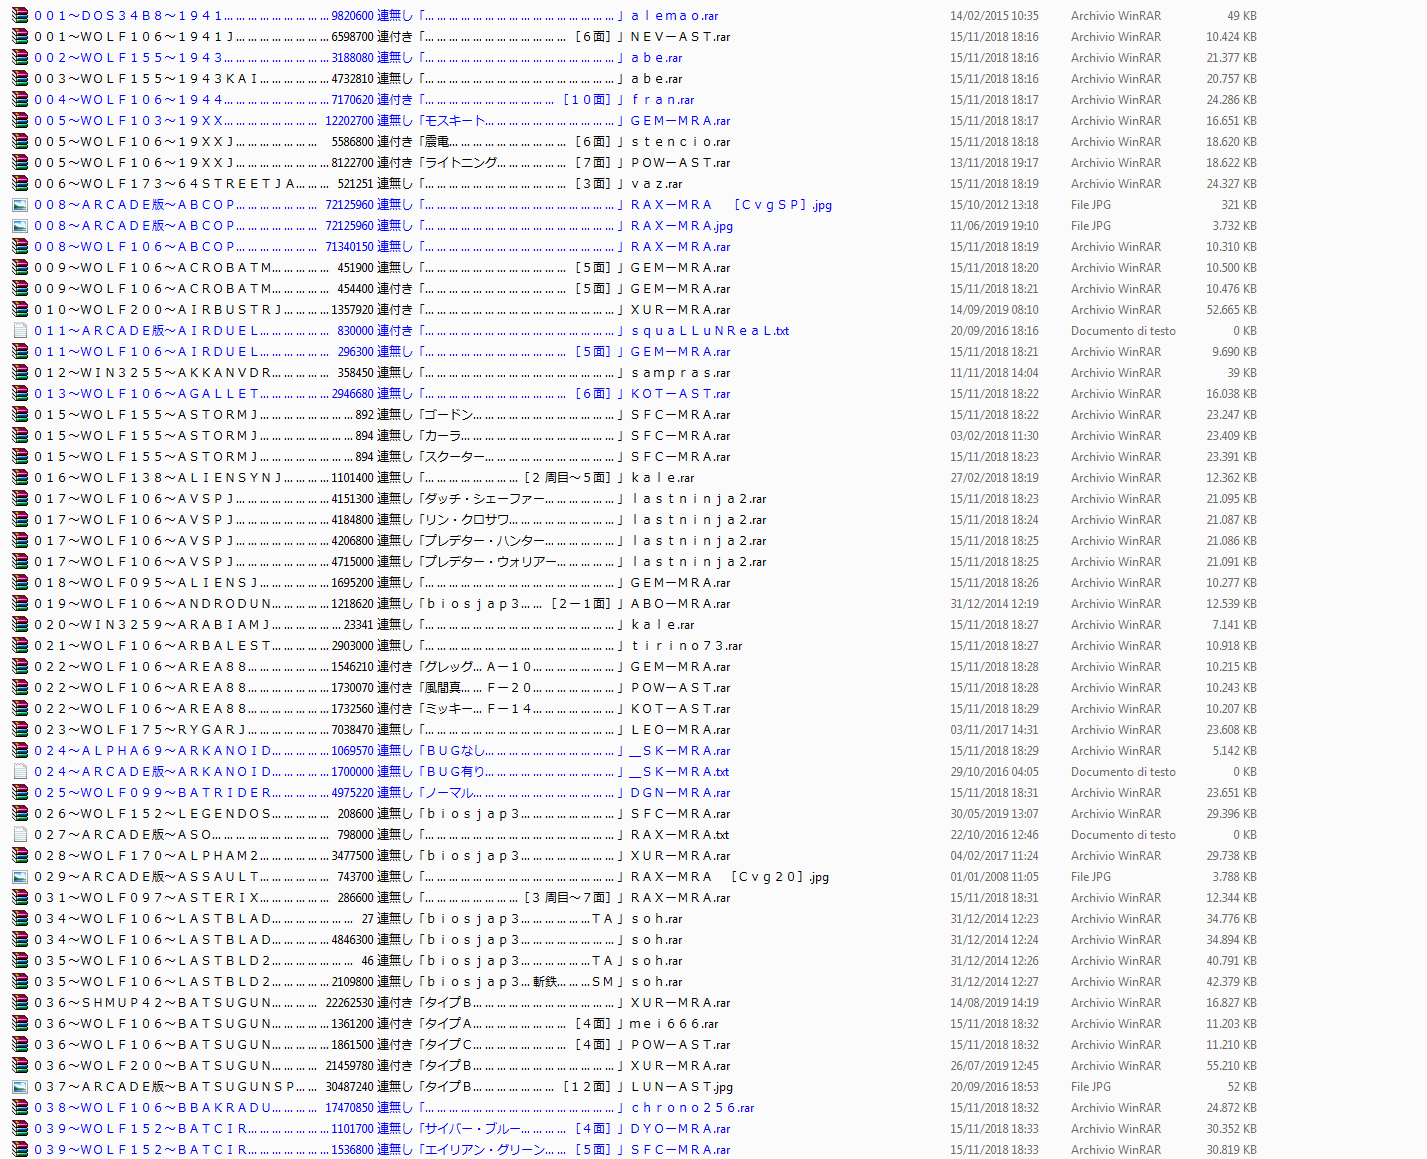Select file name 022 AREA88 1546210 GEM-MRA.rar
This screenshot has width=1427, height=1159.
382,667
